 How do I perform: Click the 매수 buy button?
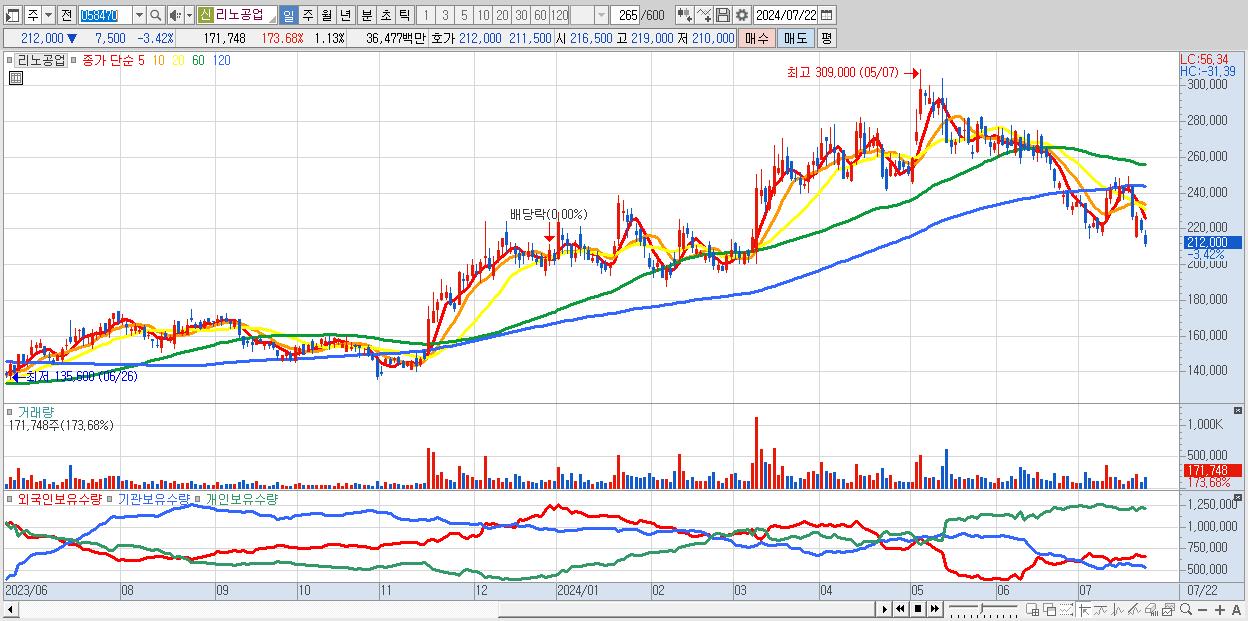coord(756,38)
